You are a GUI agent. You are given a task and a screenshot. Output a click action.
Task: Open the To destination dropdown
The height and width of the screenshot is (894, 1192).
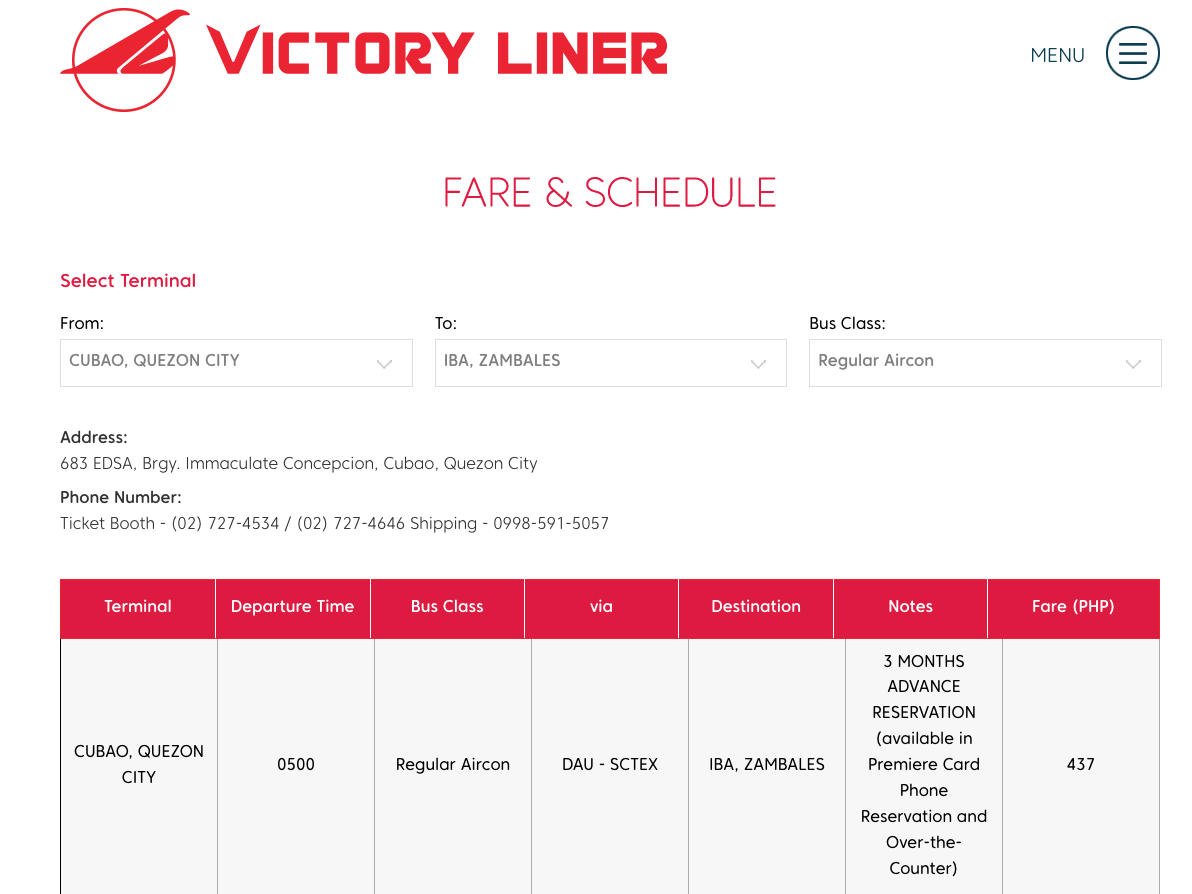(x=610, y=363)
